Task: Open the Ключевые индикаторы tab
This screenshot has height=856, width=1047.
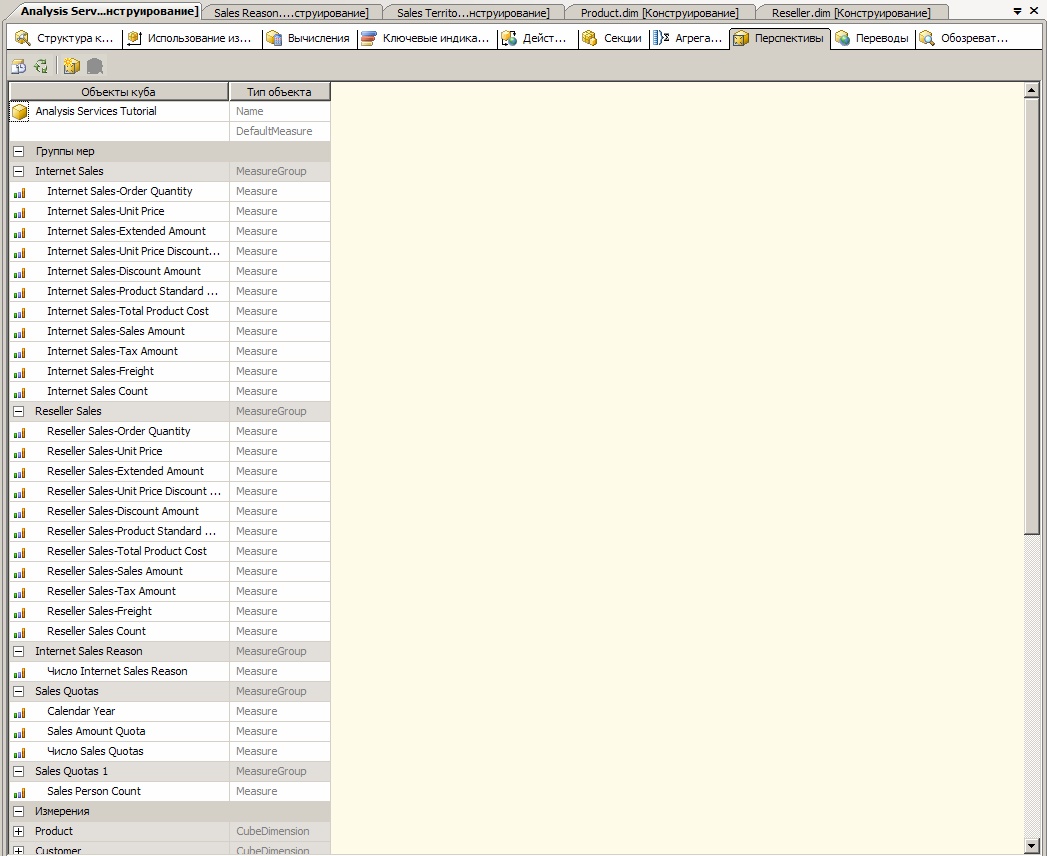Action: point(426,39)
